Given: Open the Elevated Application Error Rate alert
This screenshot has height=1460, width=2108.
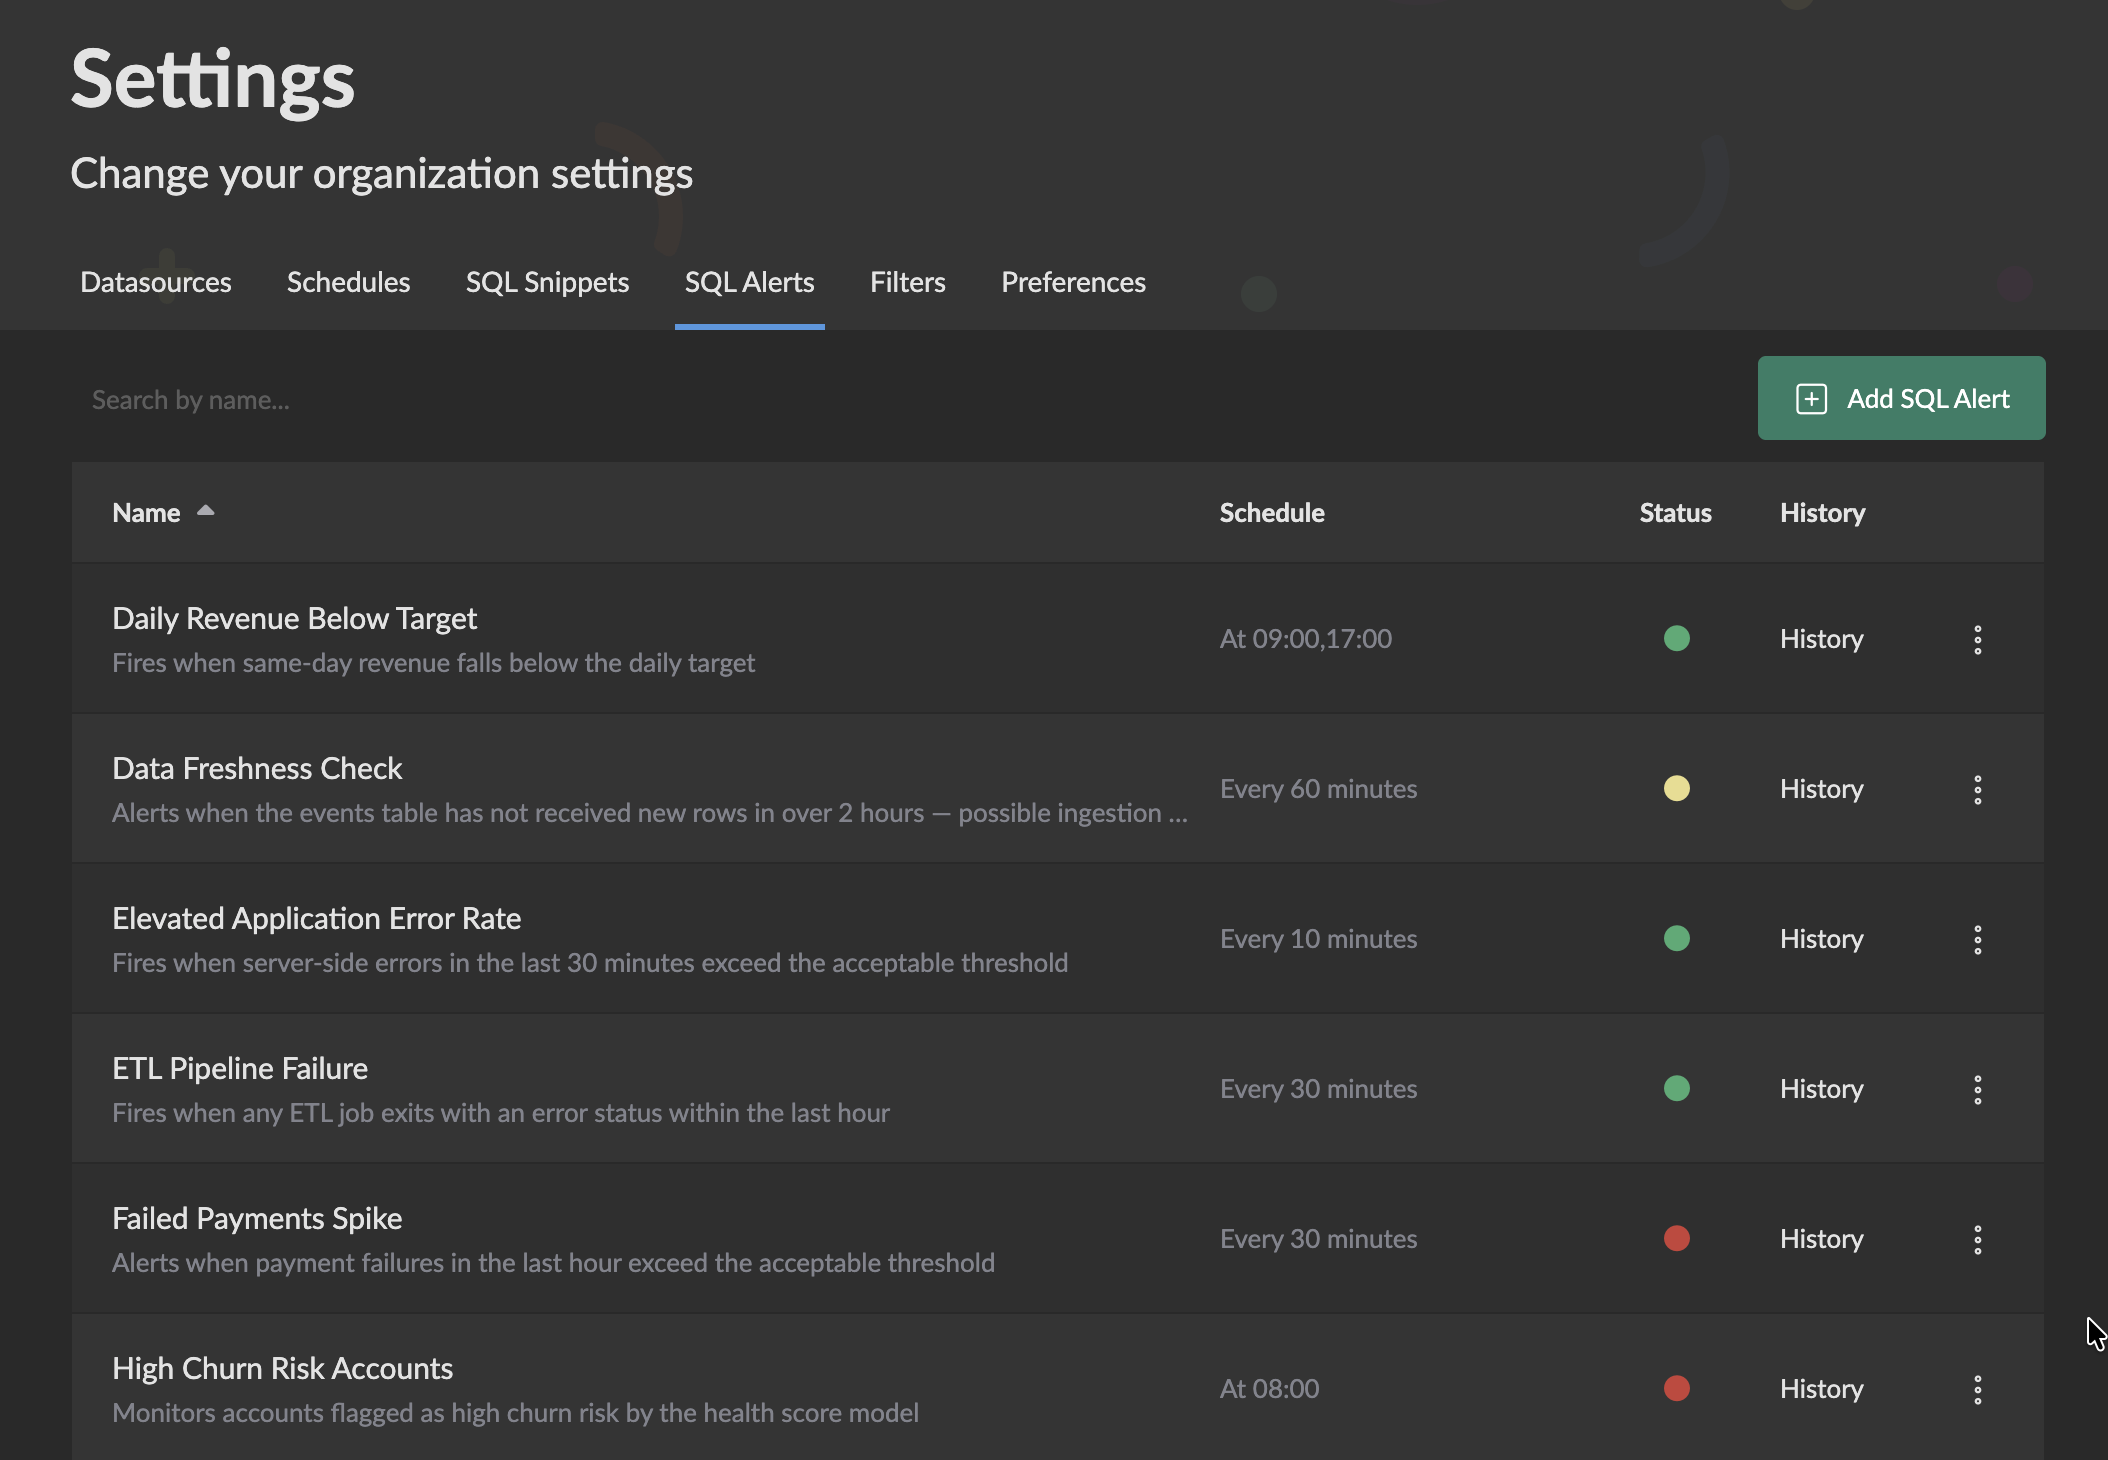Looking at the screenshot, I should coord(316,919).
